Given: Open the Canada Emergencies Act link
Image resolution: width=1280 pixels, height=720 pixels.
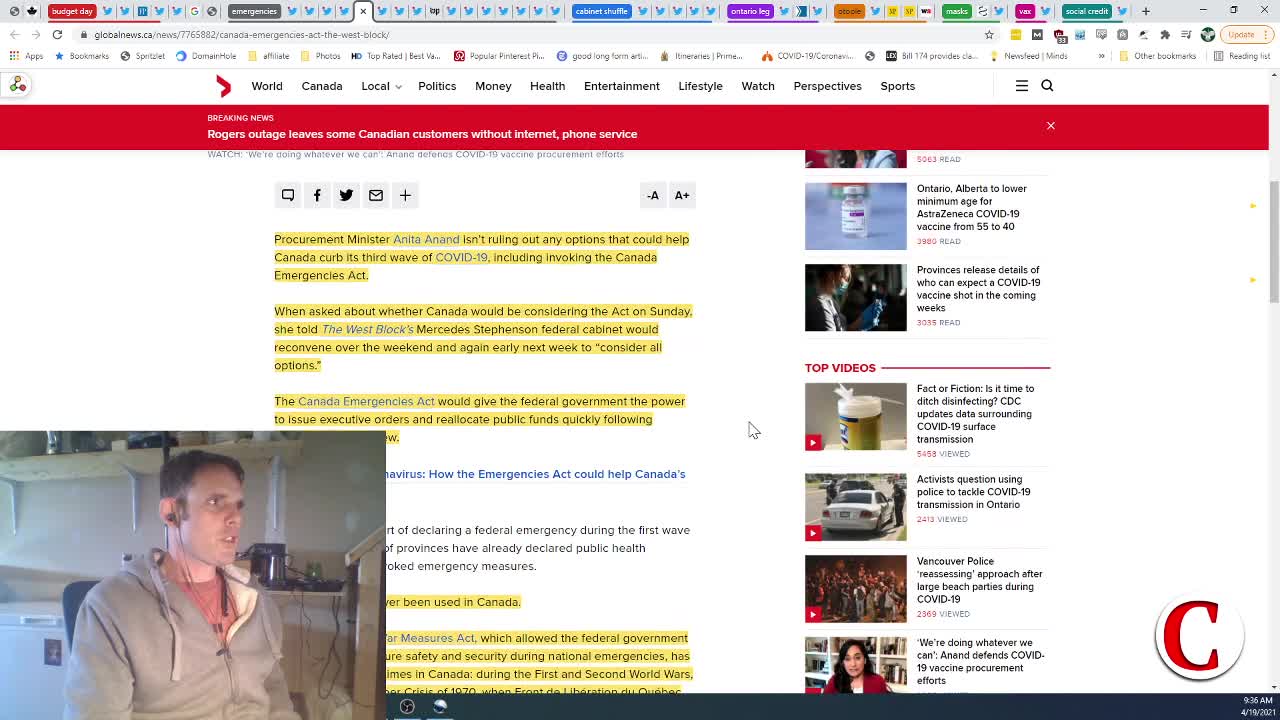Looking at the screenshot, I should [x=366, y=401].
